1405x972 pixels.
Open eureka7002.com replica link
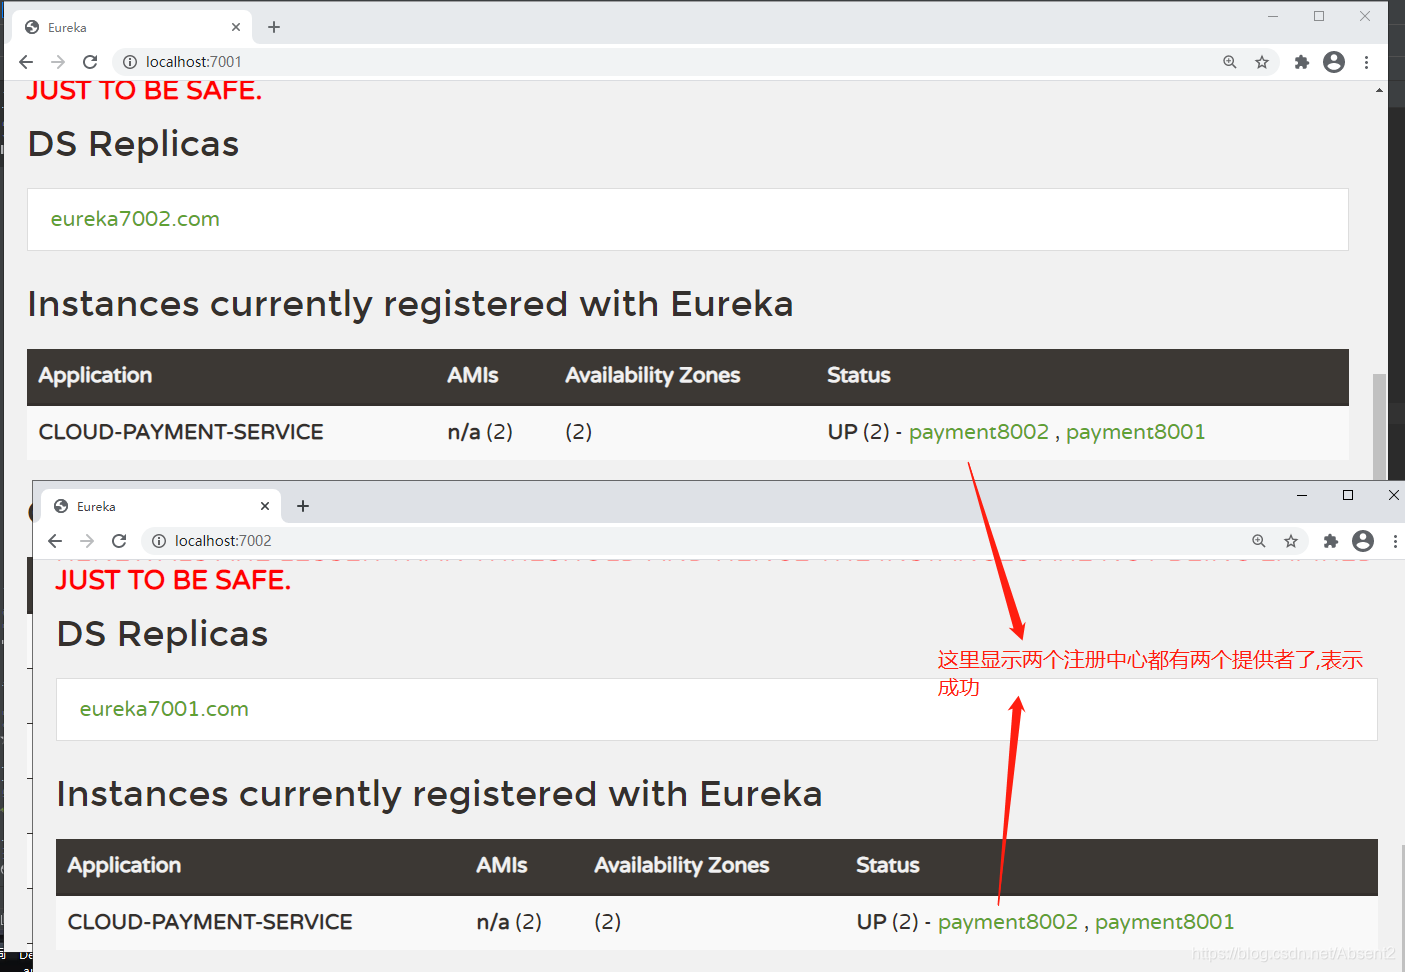coord(135,219)
